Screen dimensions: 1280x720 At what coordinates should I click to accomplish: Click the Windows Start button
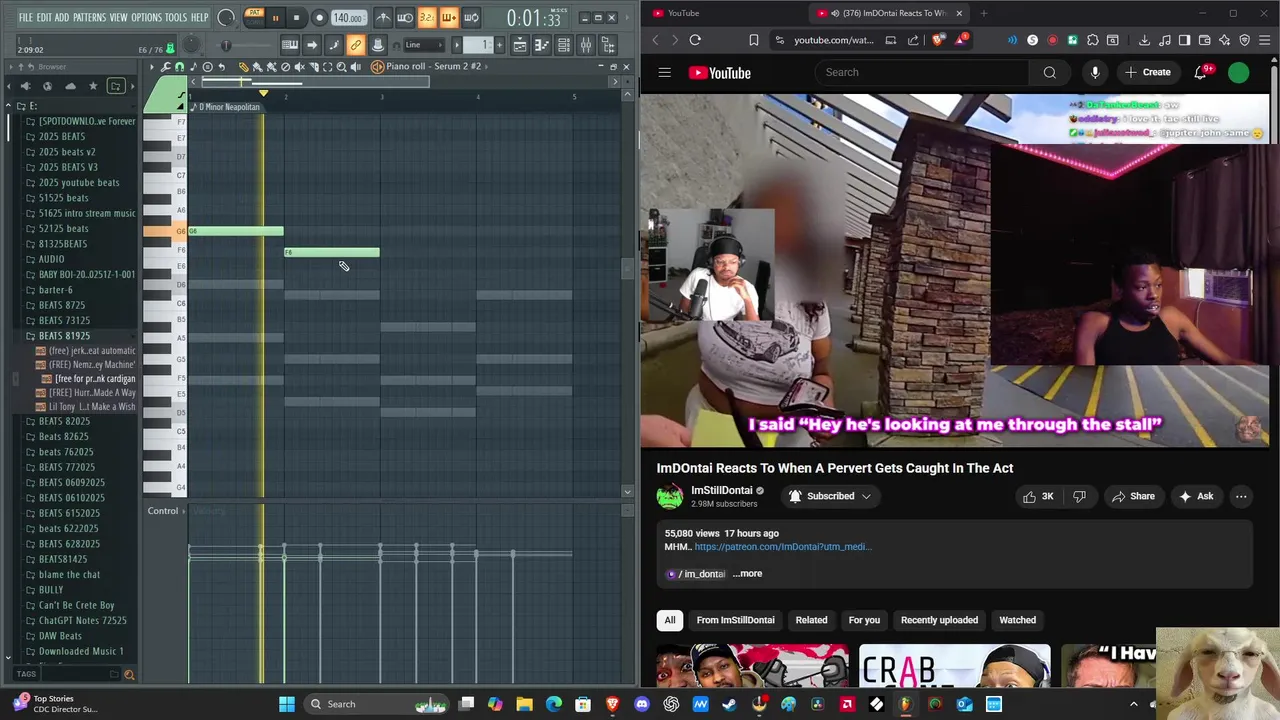[287, 704]
